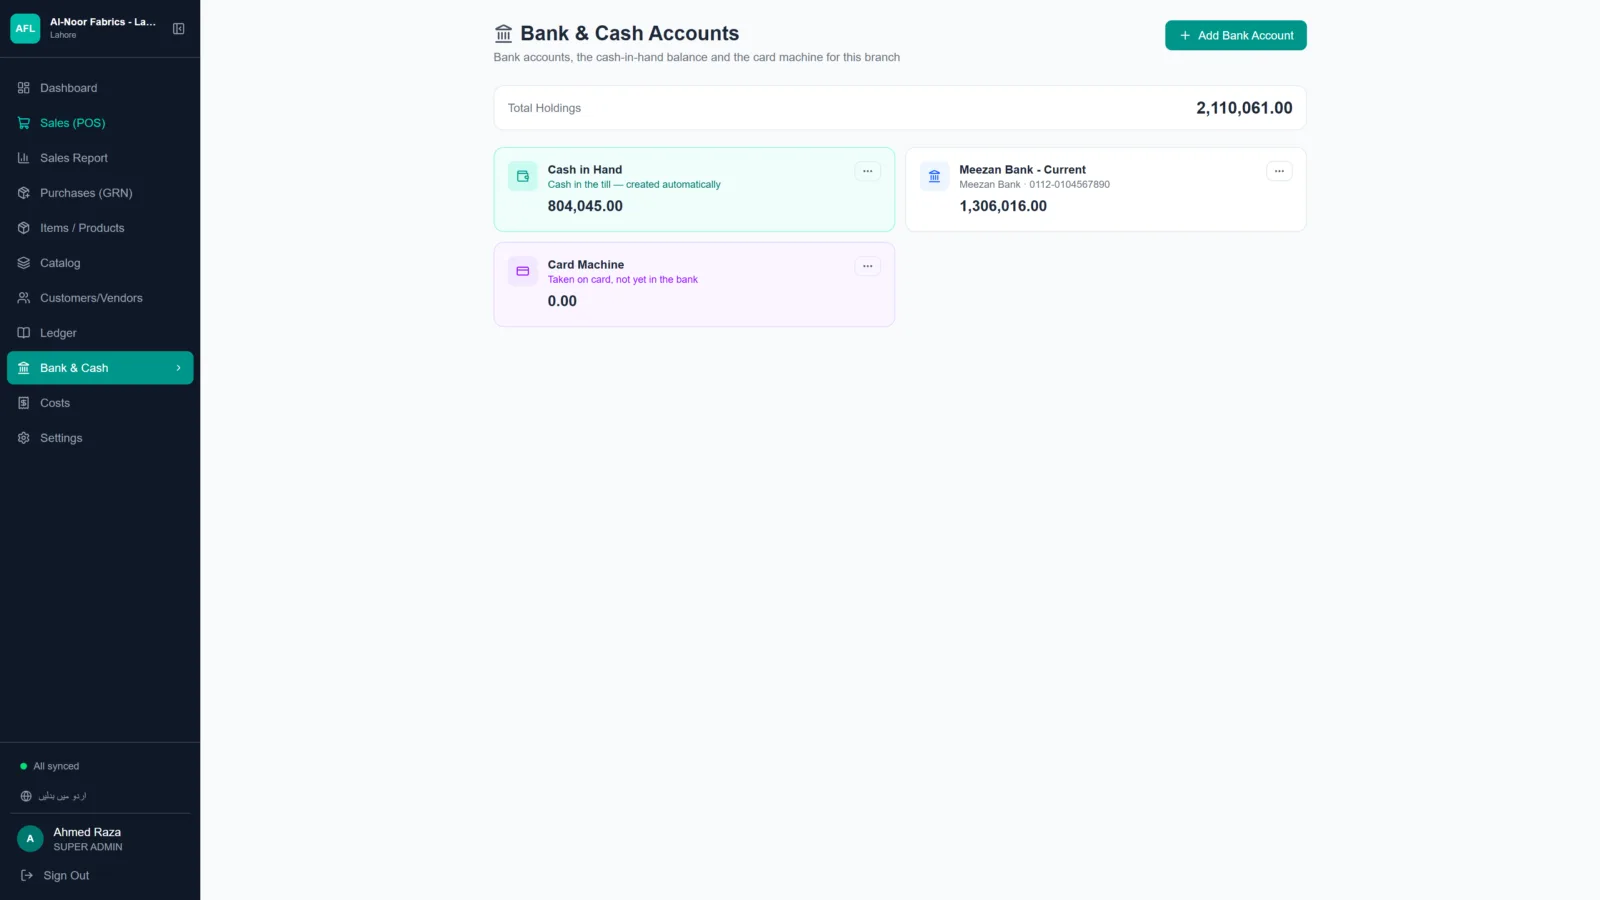Open the Costs page
The height and width of the screenshot is (900, 1600).
[100, 403]
